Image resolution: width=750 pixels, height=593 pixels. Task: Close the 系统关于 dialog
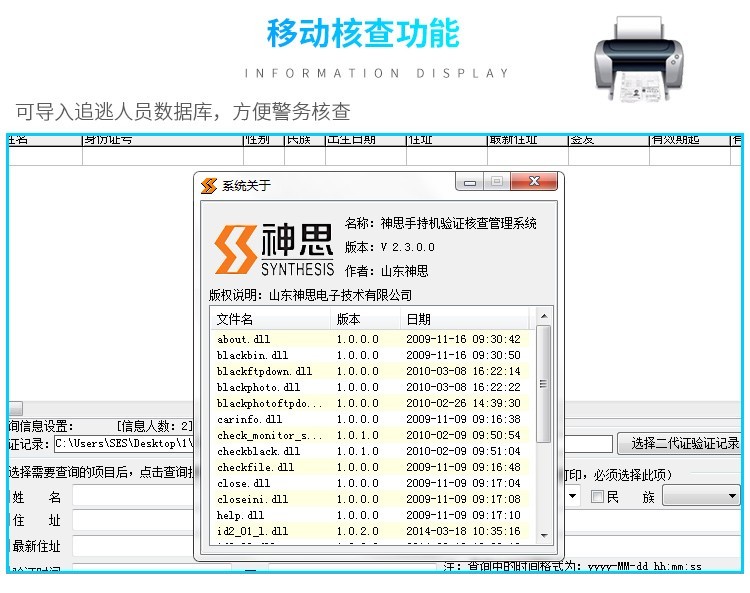(534, 181)
